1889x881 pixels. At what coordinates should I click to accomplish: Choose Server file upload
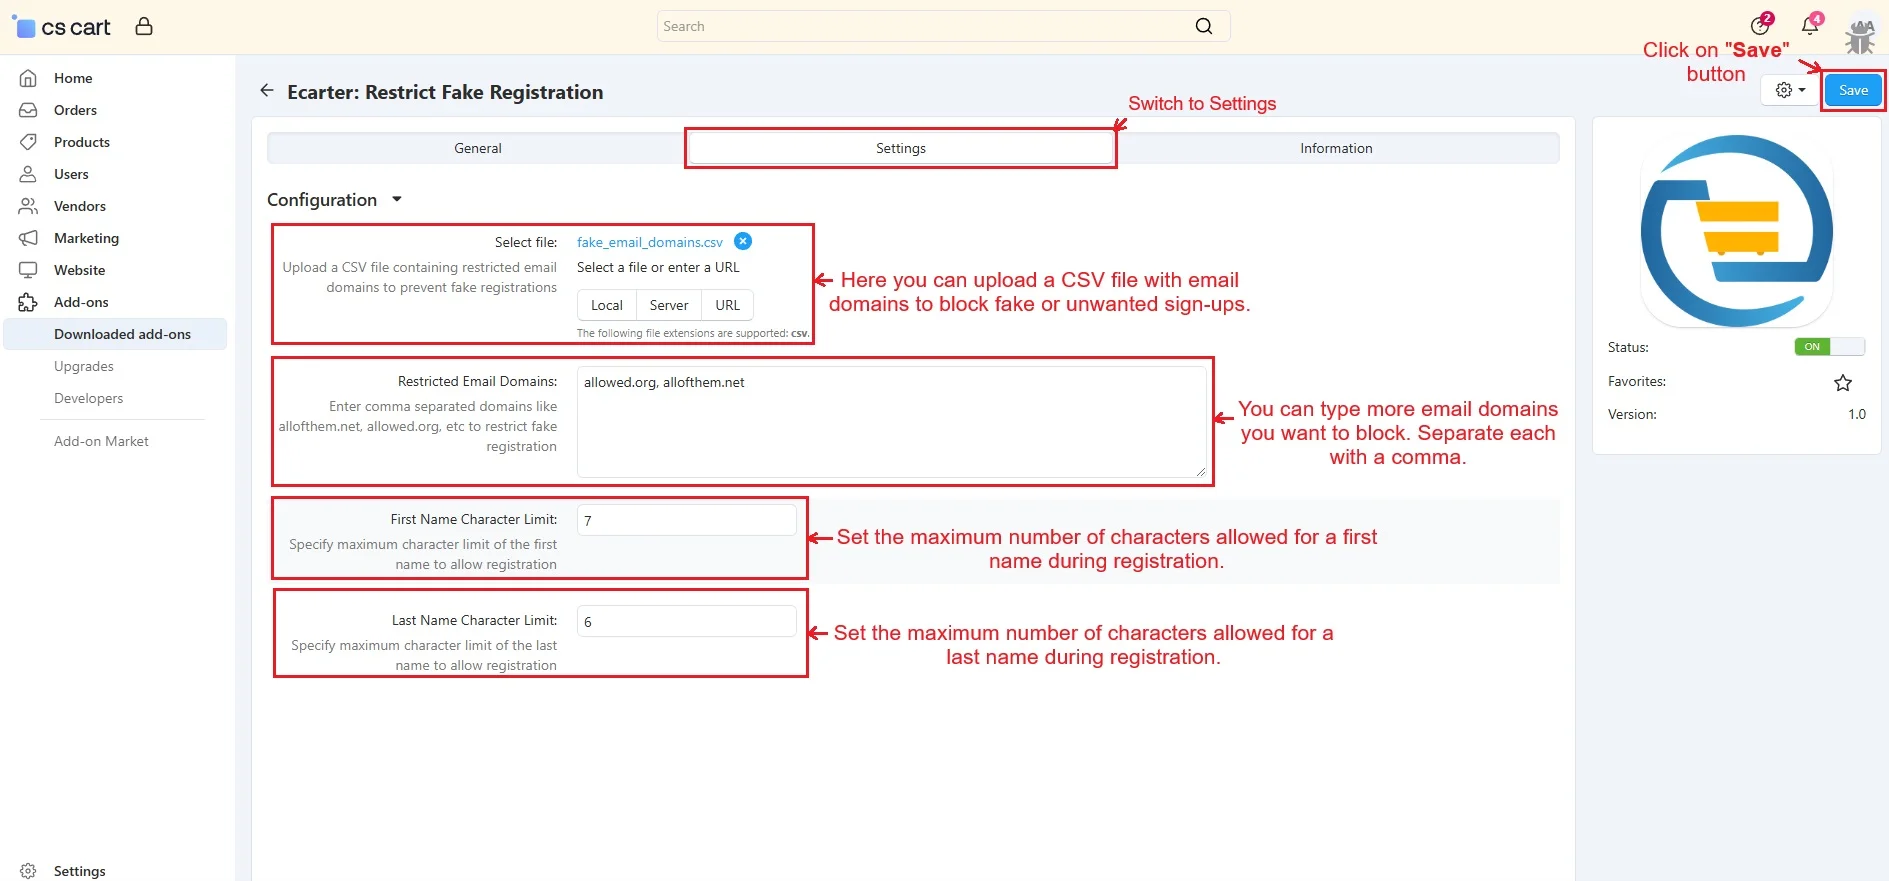pos(669,305)
